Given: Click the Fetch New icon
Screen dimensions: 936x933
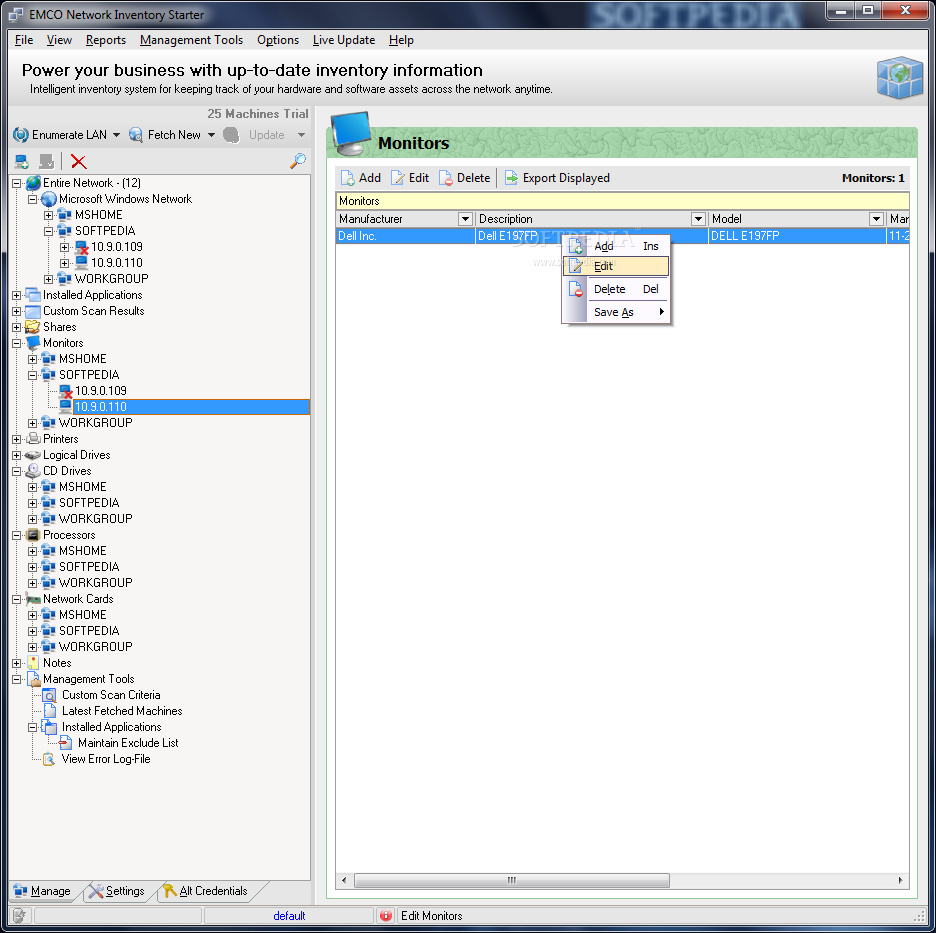Looking at the screenshot, I should (x=136, y=135).
